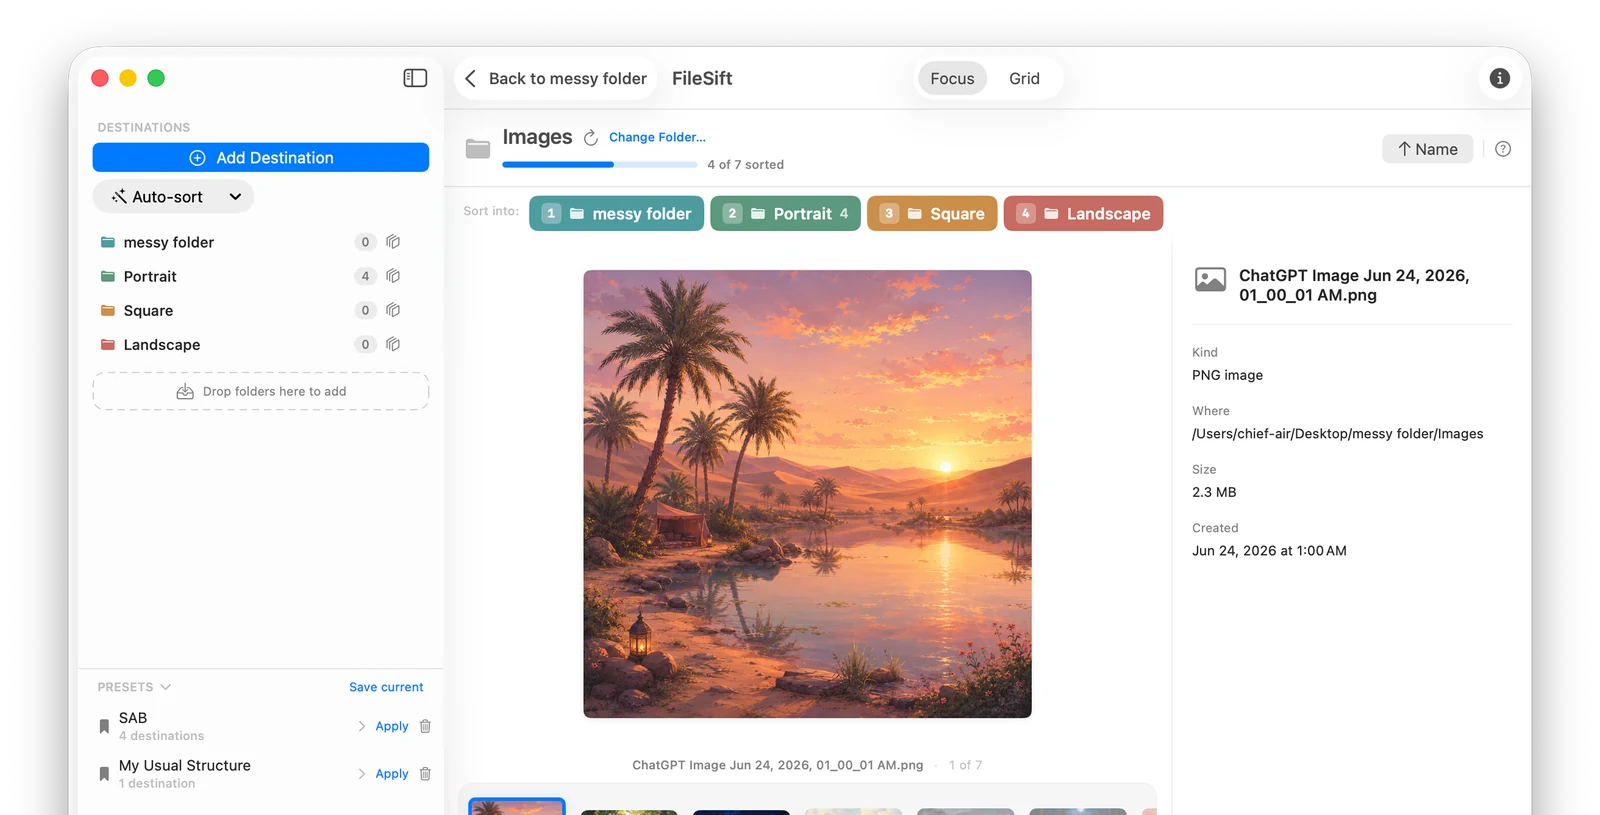This screenshot has width=1600, height=815.
Task: Switch to Grid view
Action: tap(1024, 78)
